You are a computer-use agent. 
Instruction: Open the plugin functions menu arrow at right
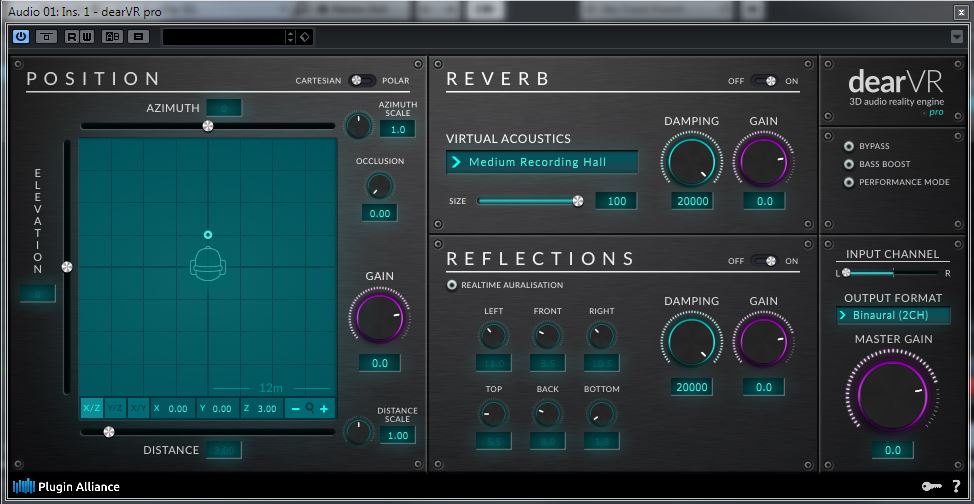tap(957, 37)
